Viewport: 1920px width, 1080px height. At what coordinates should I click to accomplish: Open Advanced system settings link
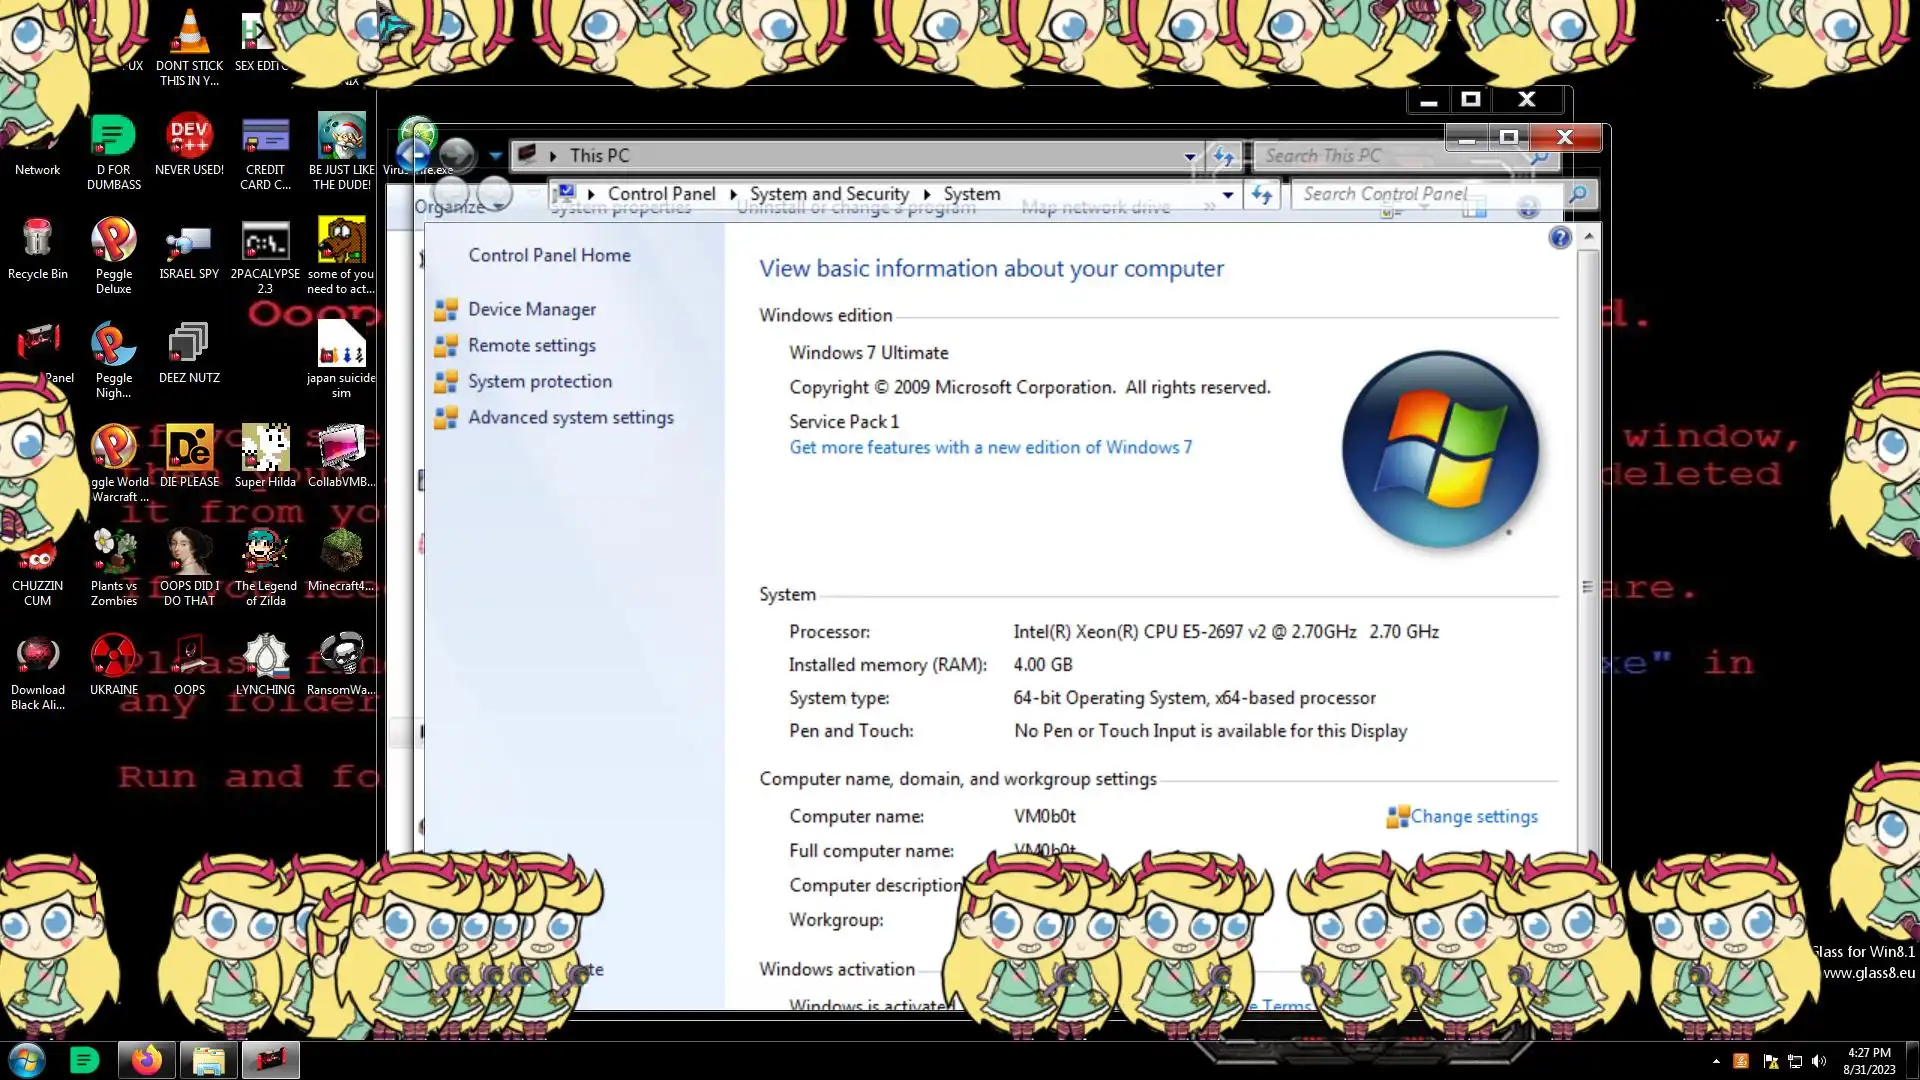coord(570,418)
